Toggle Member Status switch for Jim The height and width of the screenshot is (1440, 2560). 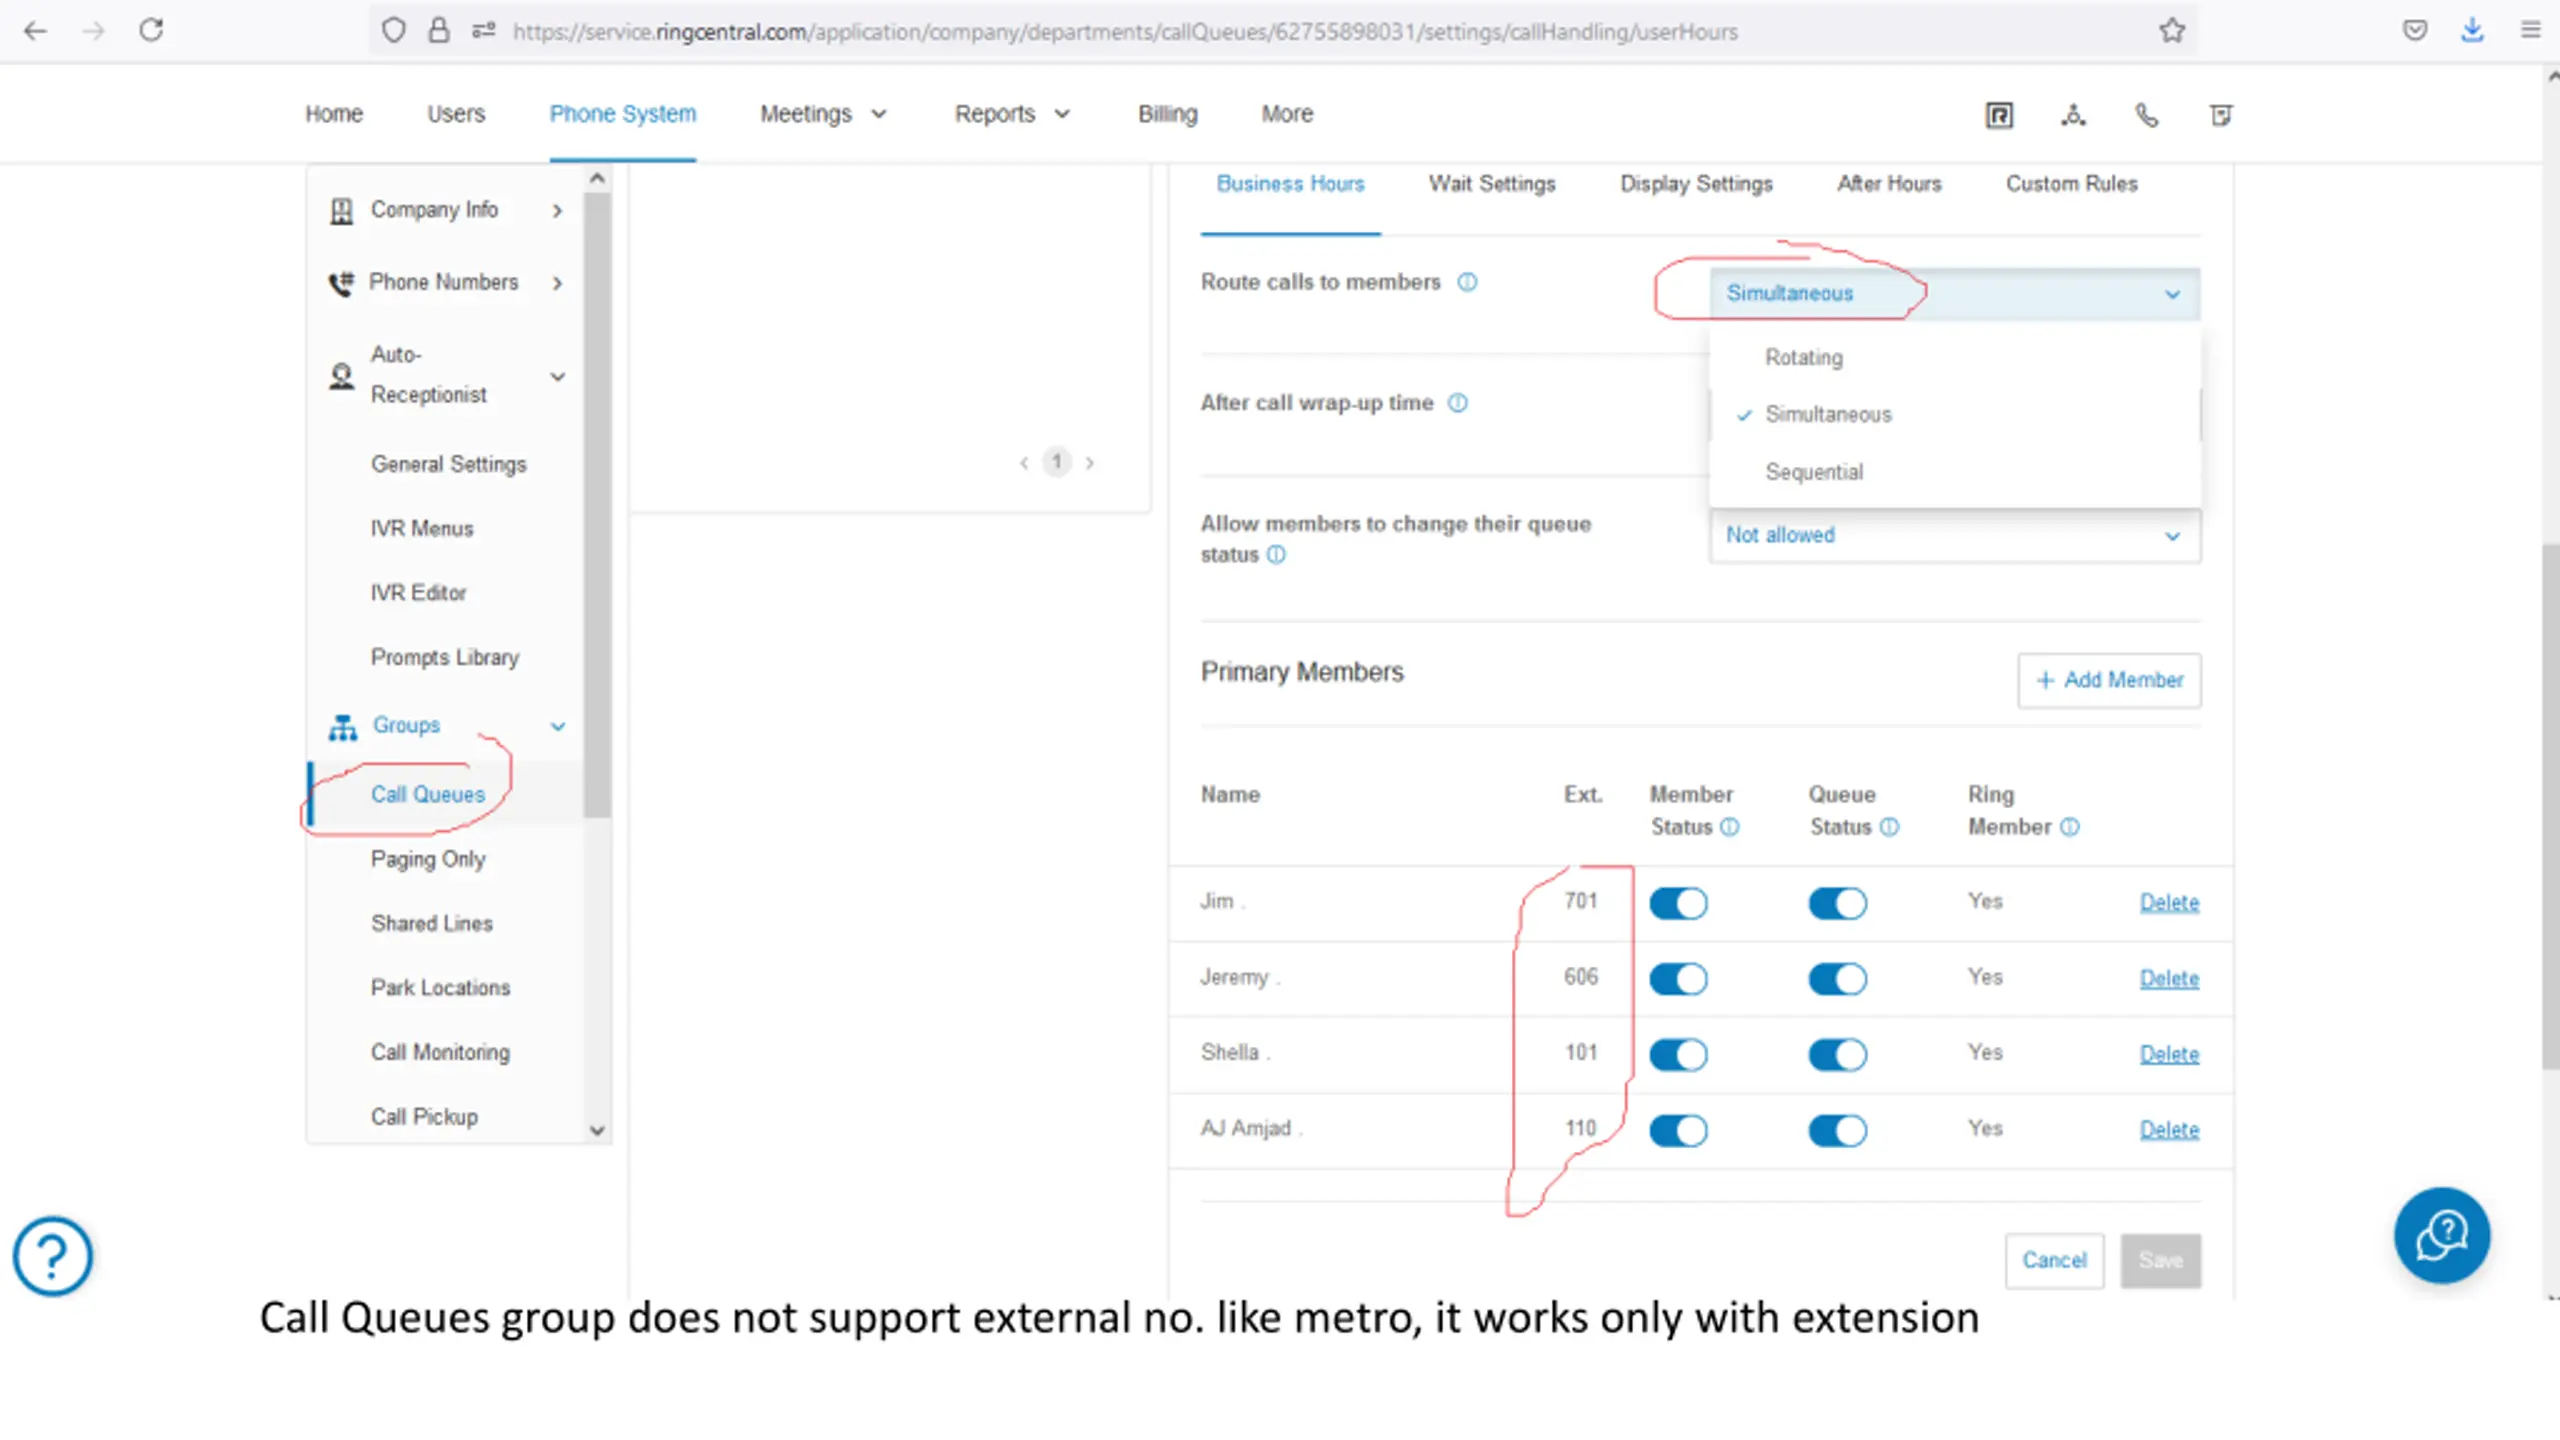(x=1678, y=903)
